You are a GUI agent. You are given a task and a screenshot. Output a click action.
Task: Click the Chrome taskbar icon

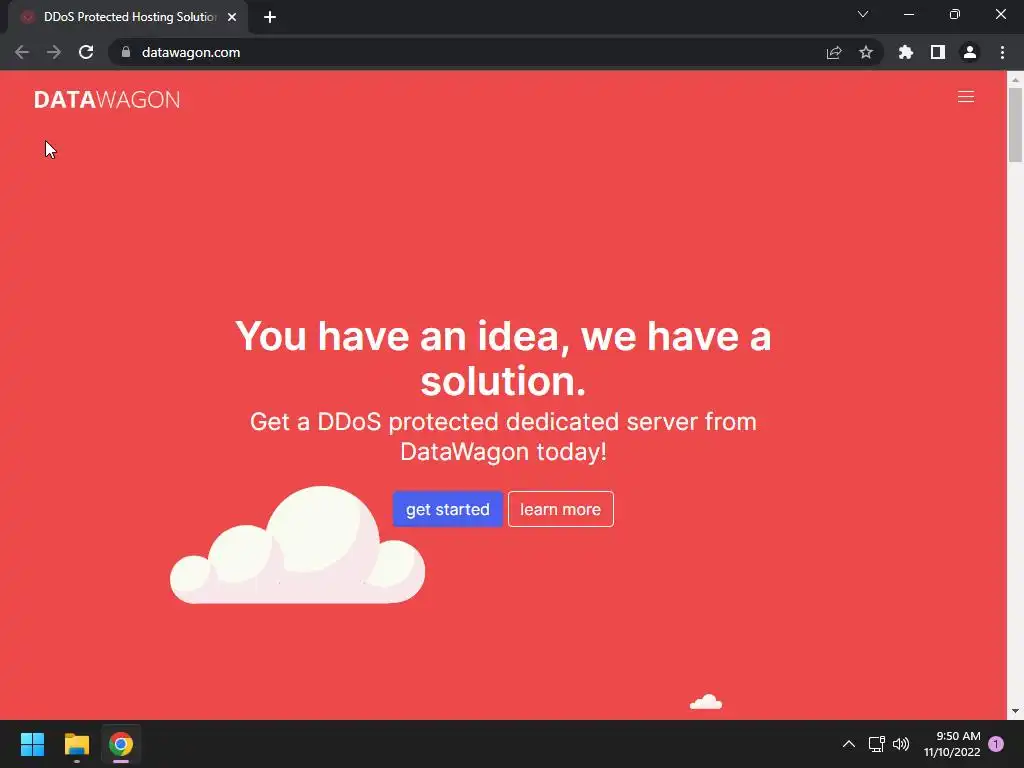(x=121, y=744)
